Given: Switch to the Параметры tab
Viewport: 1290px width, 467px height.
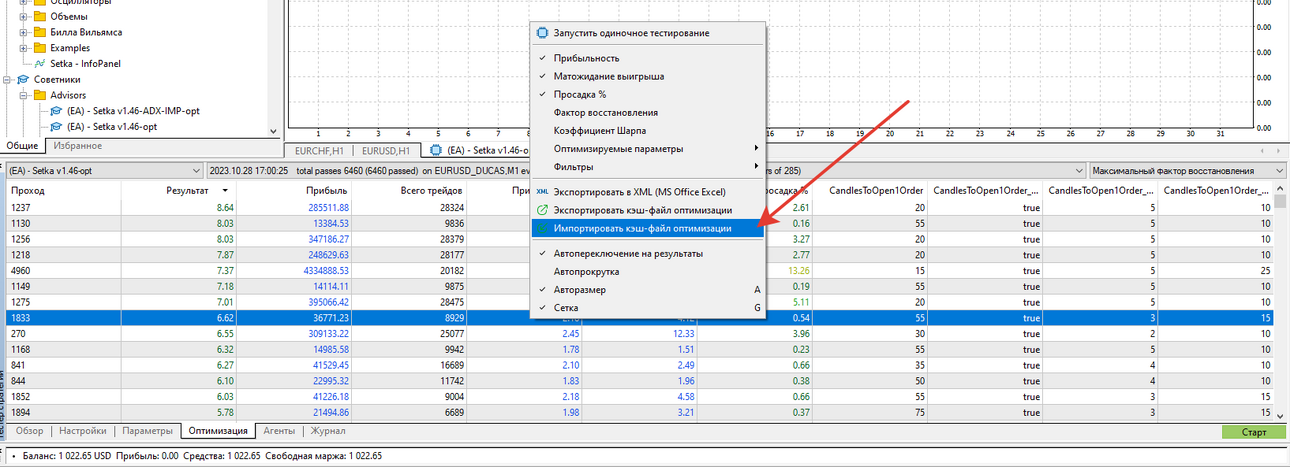Looking at the screenshot, I should 147,431.
